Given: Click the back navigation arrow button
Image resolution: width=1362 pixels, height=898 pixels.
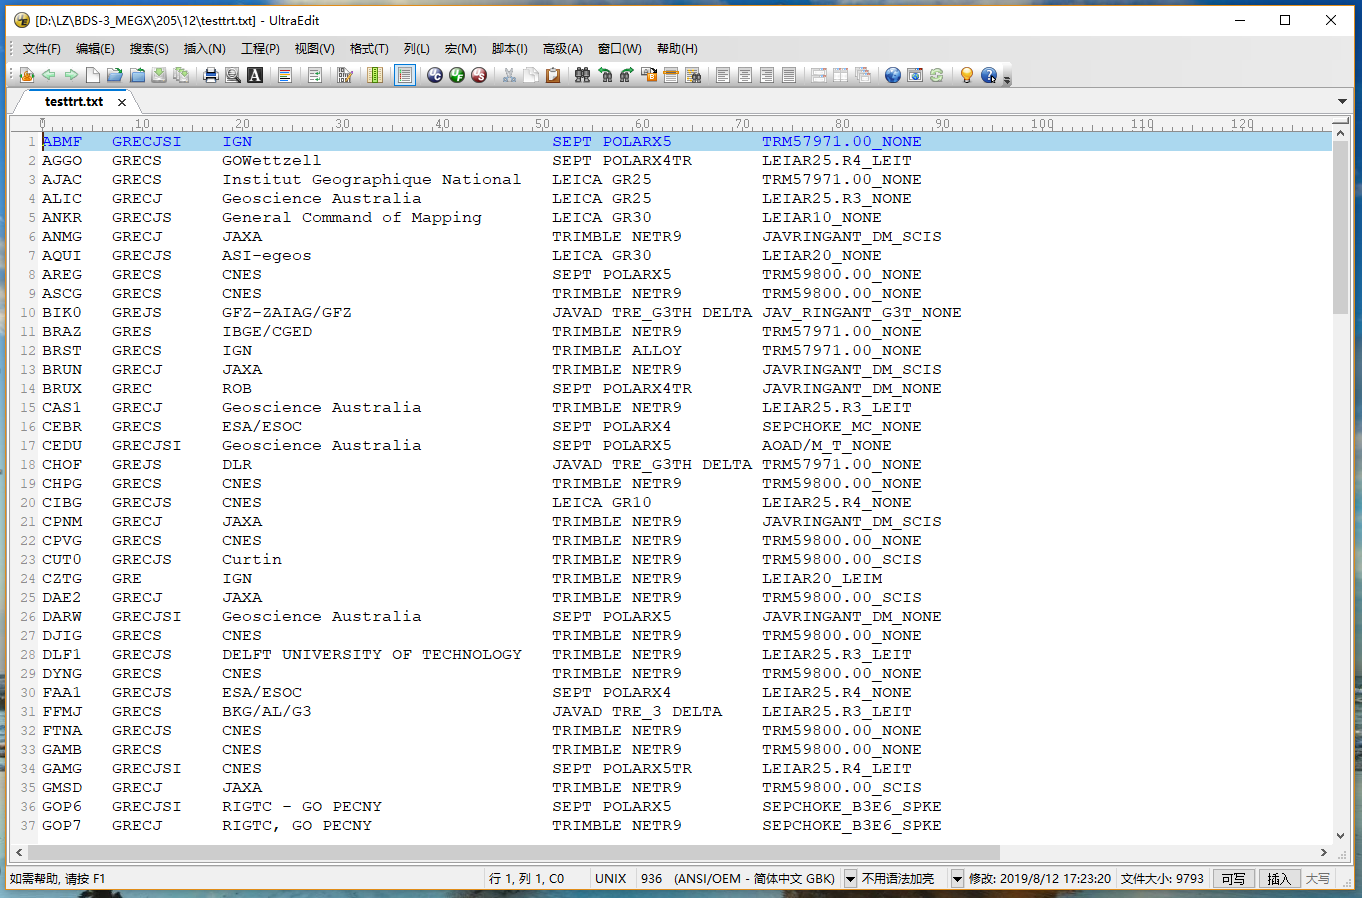Looking at the screenshot, I should 49,75.
